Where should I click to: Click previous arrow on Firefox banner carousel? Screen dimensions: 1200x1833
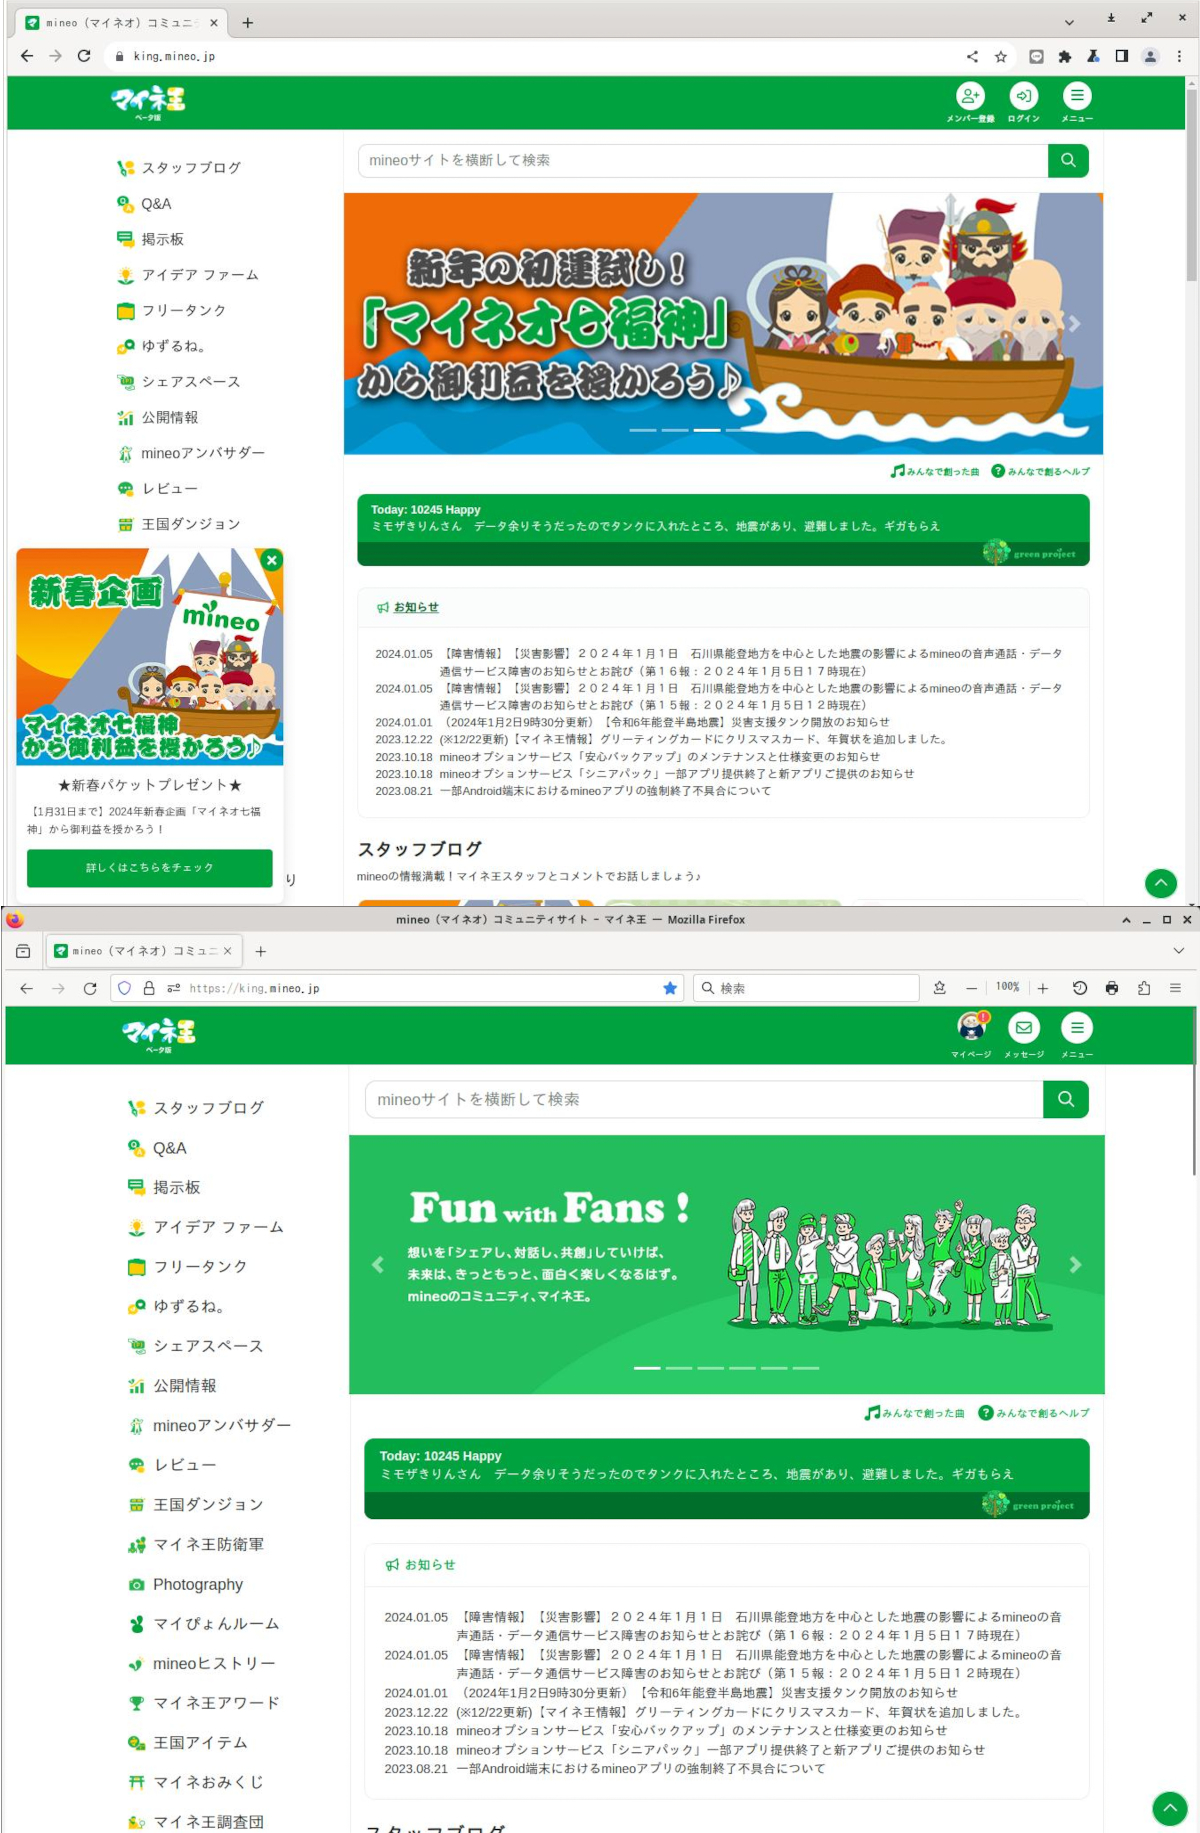coord(378,1265)
